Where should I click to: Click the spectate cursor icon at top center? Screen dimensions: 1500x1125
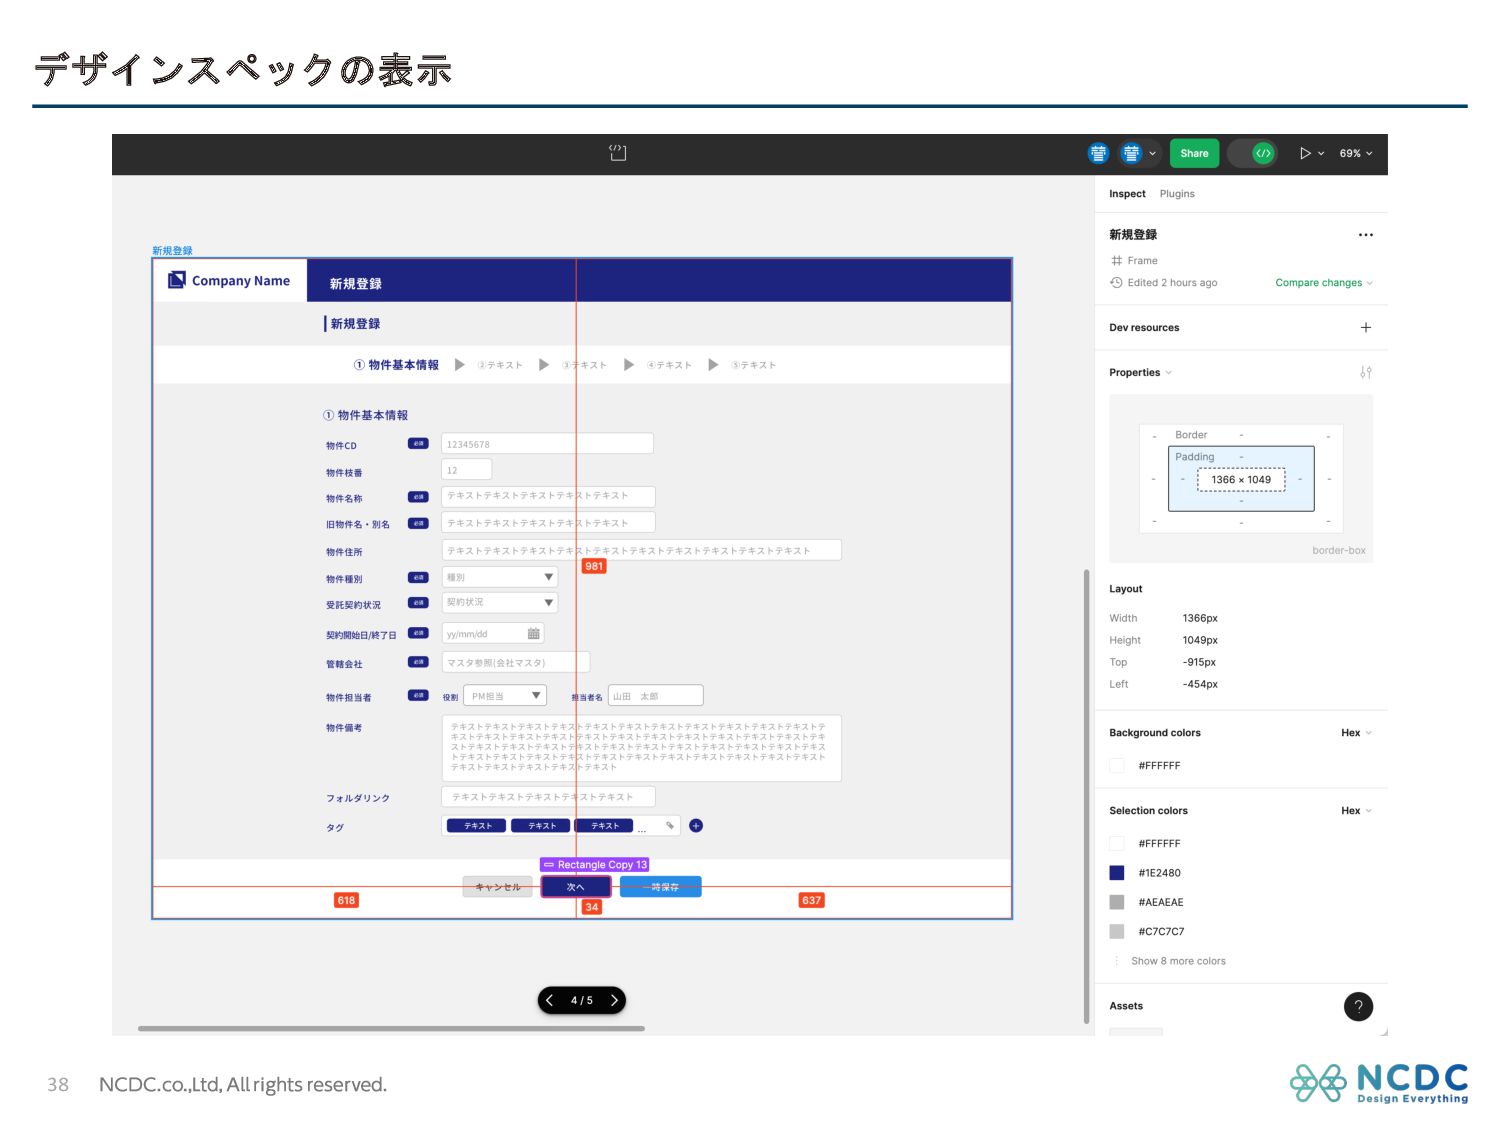(619, 152)
